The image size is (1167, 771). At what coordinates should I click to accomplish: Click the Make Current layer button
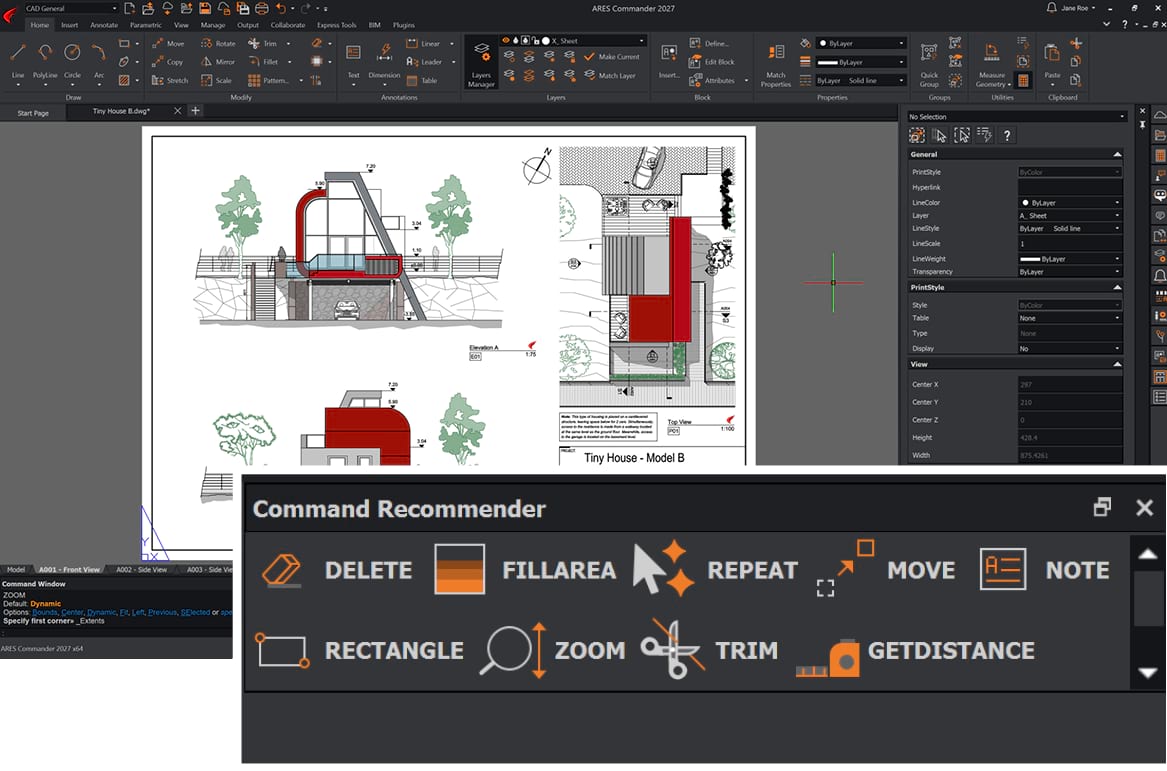pyautogui.click(x=611, y=57)
